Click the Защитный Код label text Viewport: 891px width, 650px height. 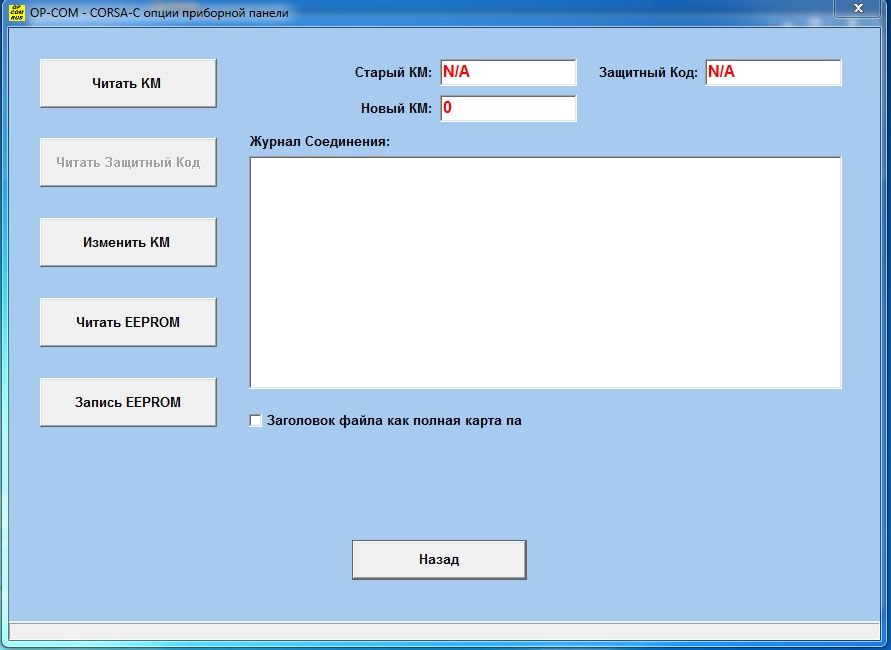[x=648, y=73]
